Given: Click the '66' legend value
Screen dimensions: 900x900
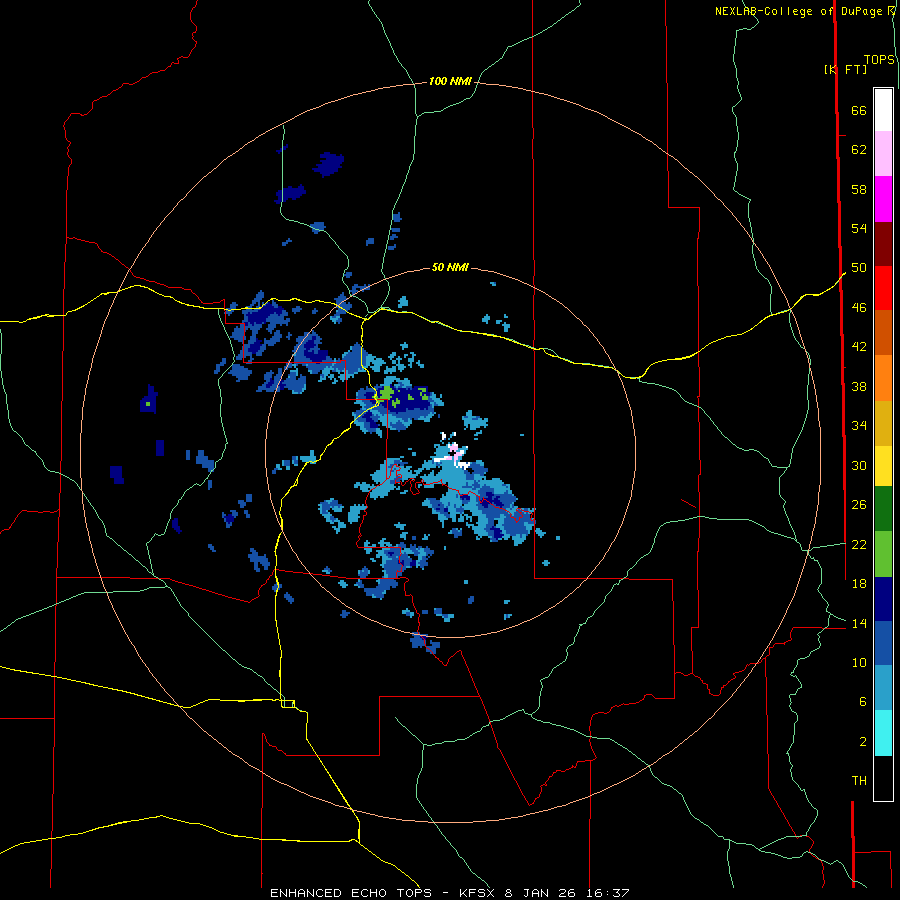Looking at the screenshot, I should [859, 110].
